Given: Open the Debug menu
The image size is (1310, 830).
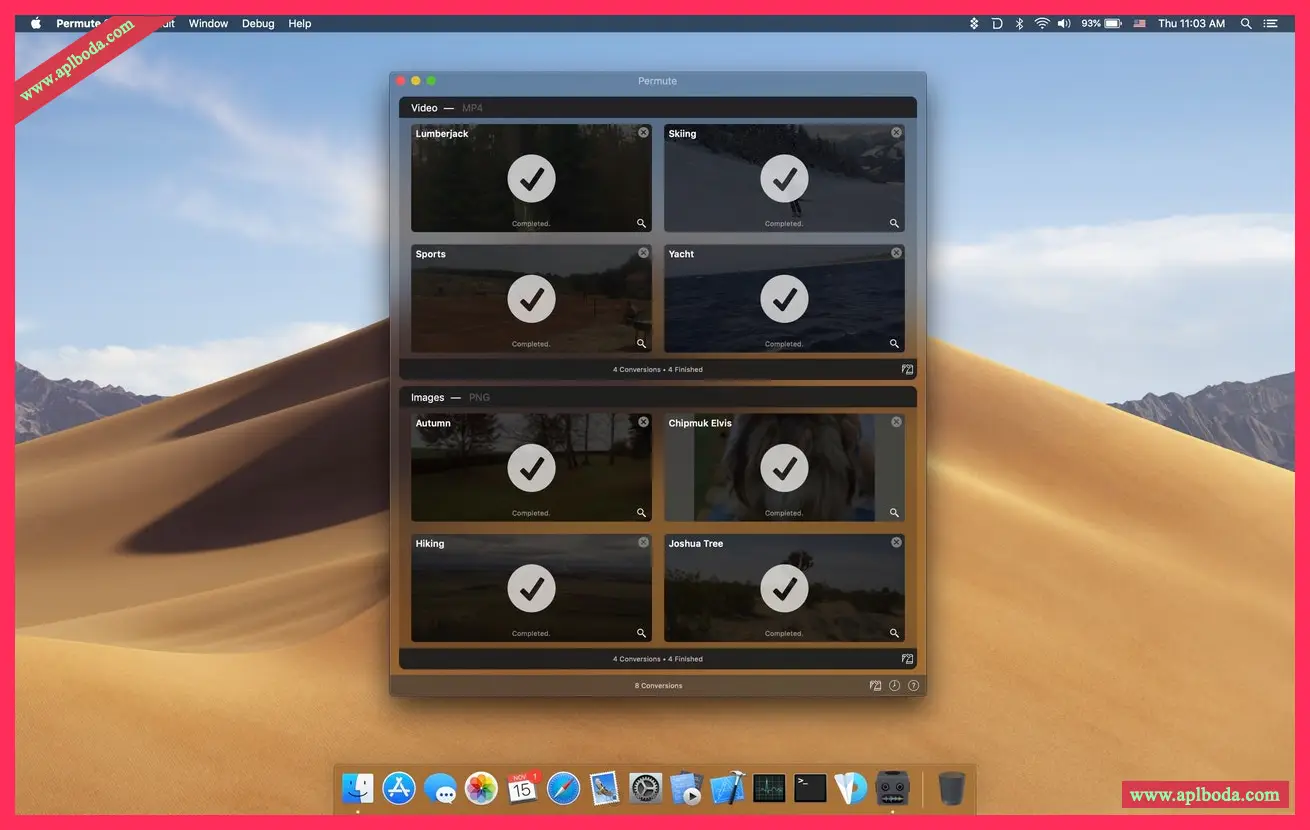Looking at the screenshot, I should (x=258, y=23).
